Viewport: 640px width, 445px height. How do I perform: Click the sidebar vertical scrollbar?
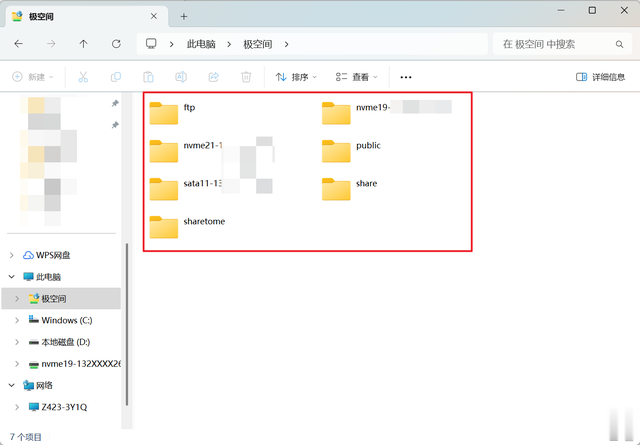click(127, 325)
